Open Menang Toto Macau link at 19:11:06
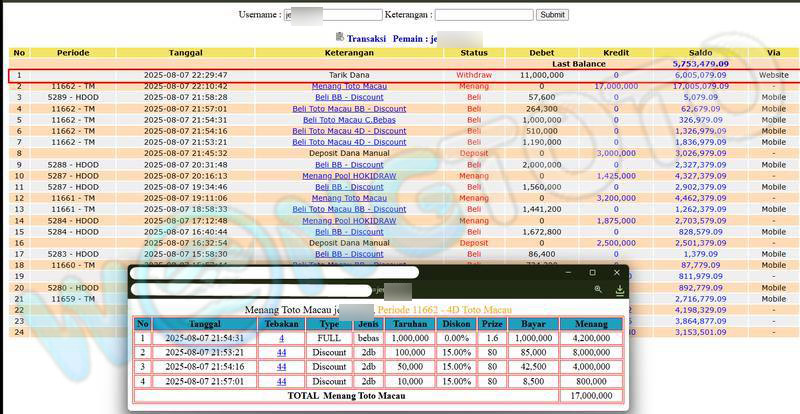The width and height of the screenshot is (800, 414). 349,198
